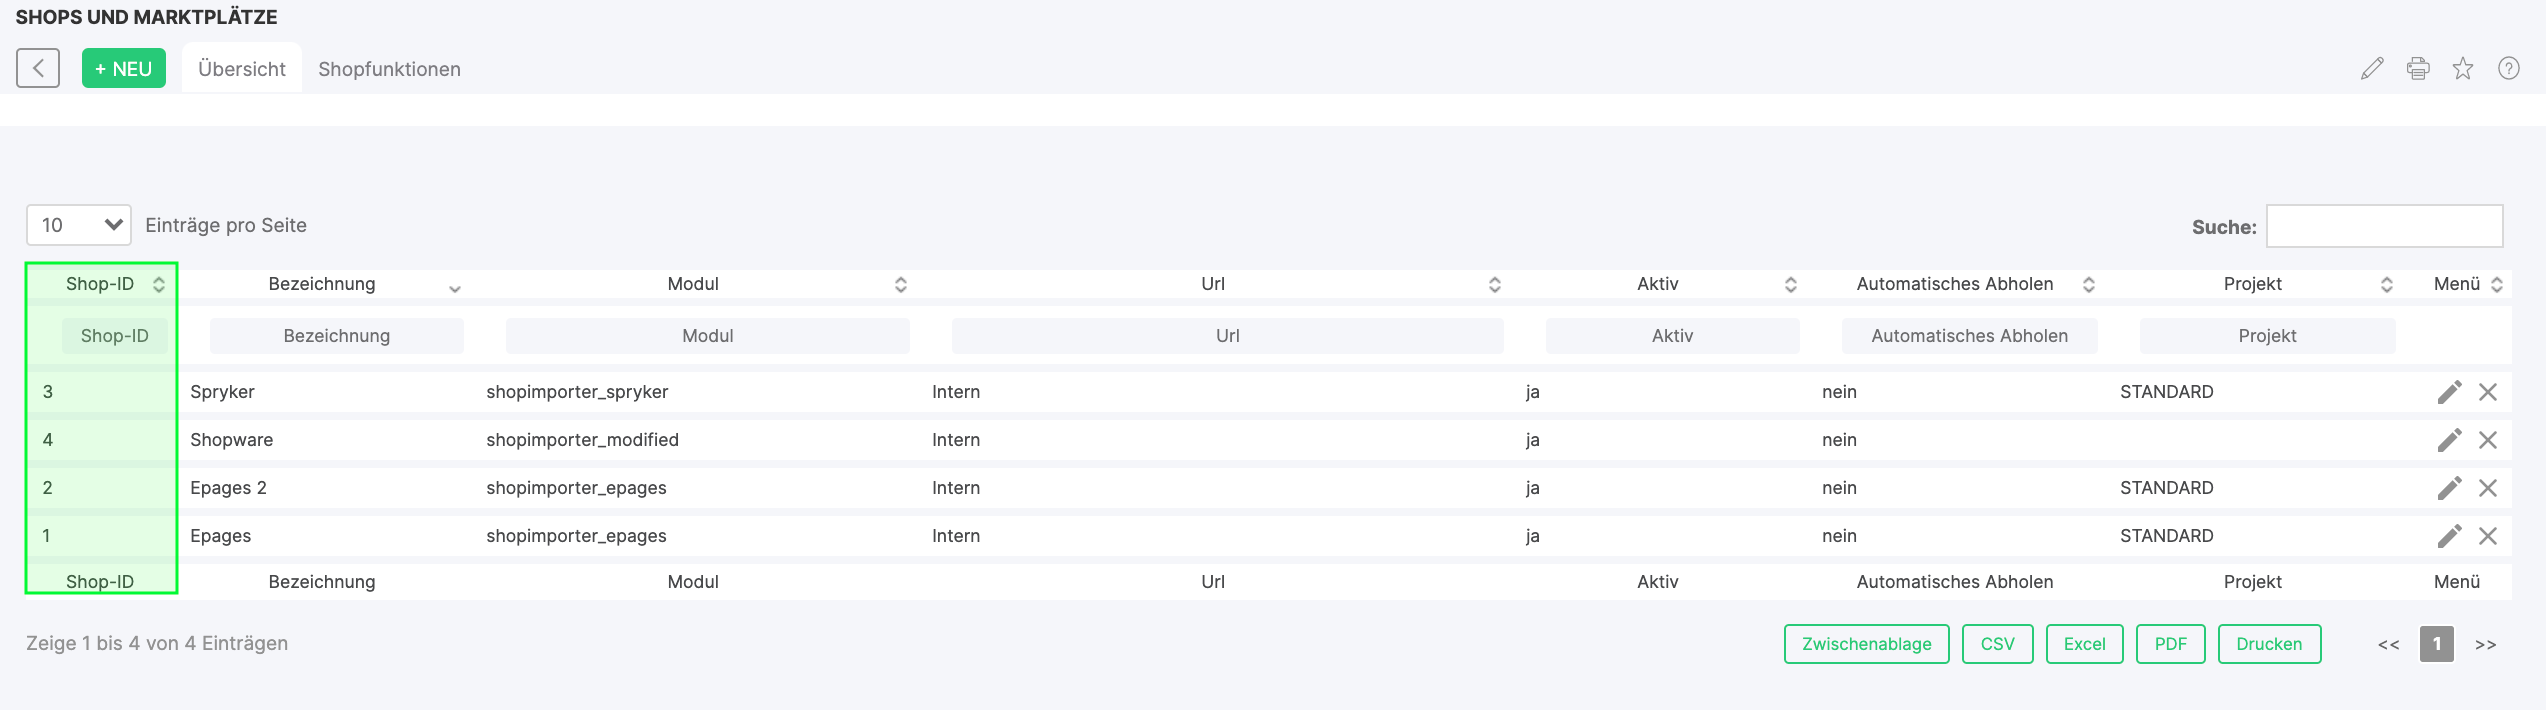Export table as CSV
The width and height of the screenshot is (2546, 710).
1997,644
